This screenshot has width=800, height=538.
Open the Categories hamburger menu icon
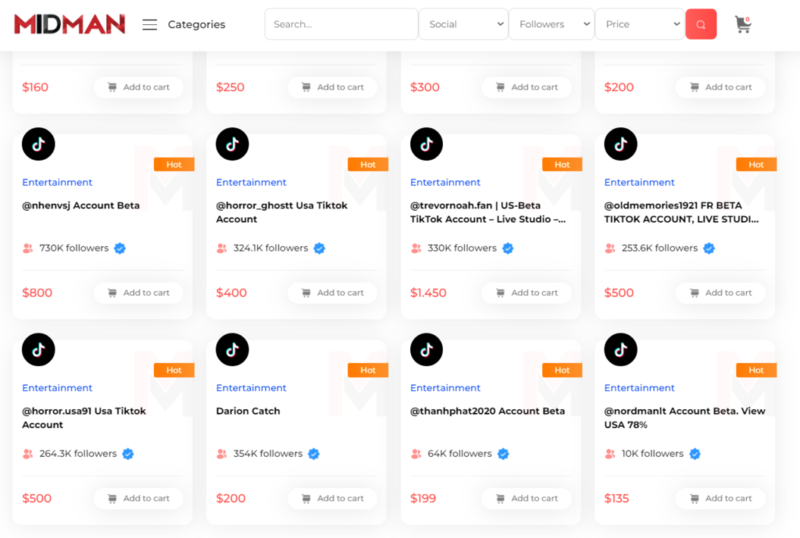(150, 24)
